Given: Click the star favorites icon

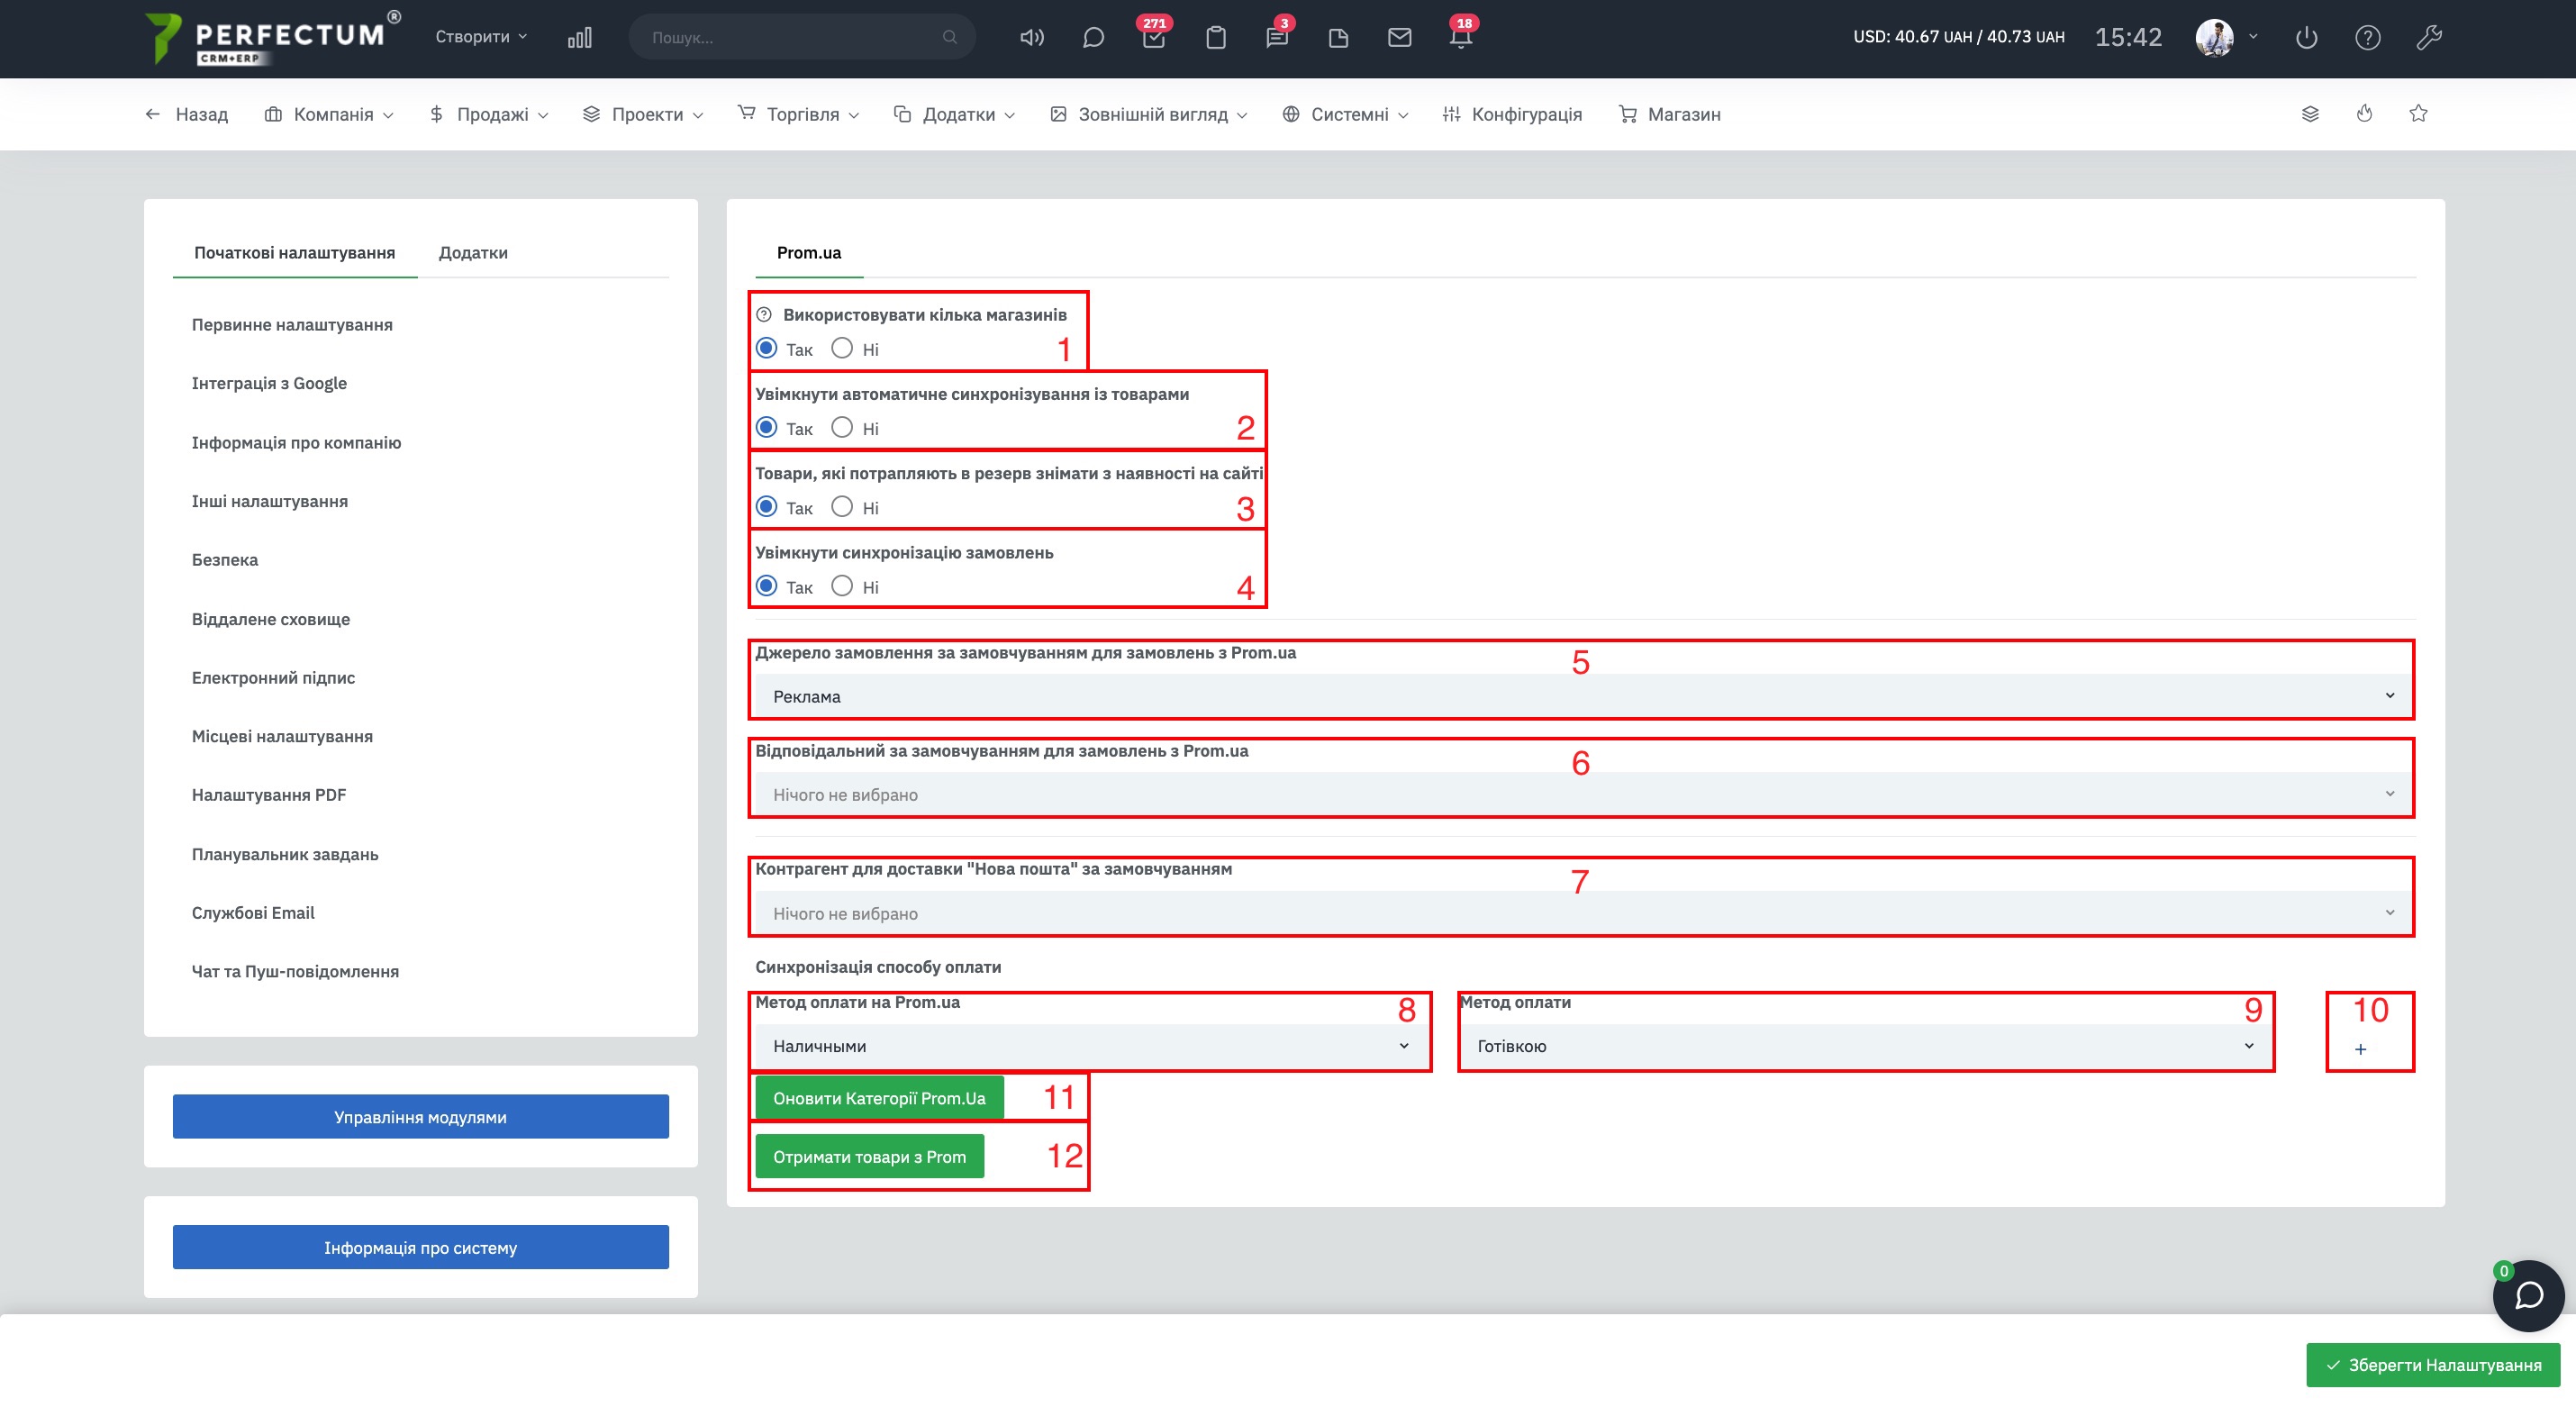Looking at the screenshot, I should (x=2418, y=114).
